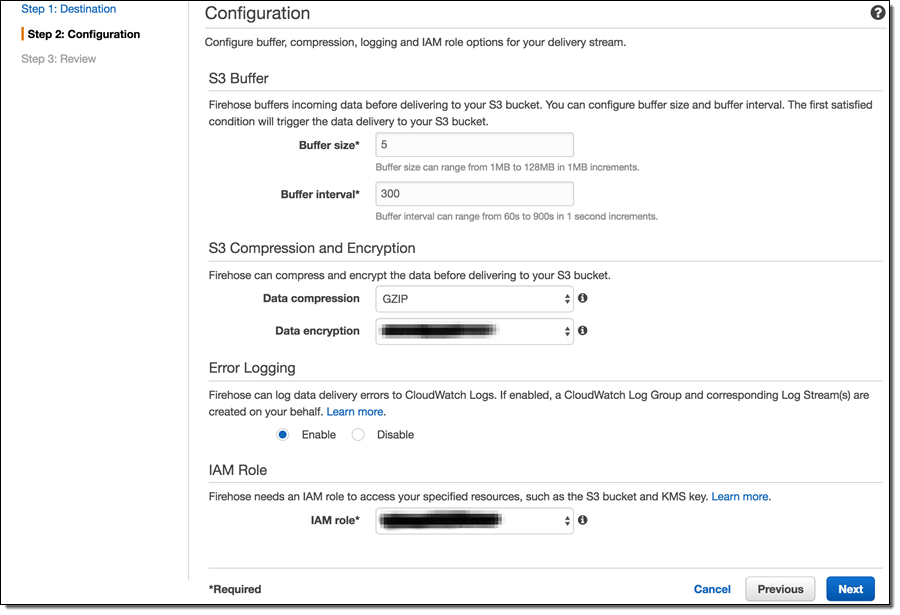Screen dimensions: 900x615
Task: Click the help question mark icon
Action: pyautogui.click(x=878, y=13)
